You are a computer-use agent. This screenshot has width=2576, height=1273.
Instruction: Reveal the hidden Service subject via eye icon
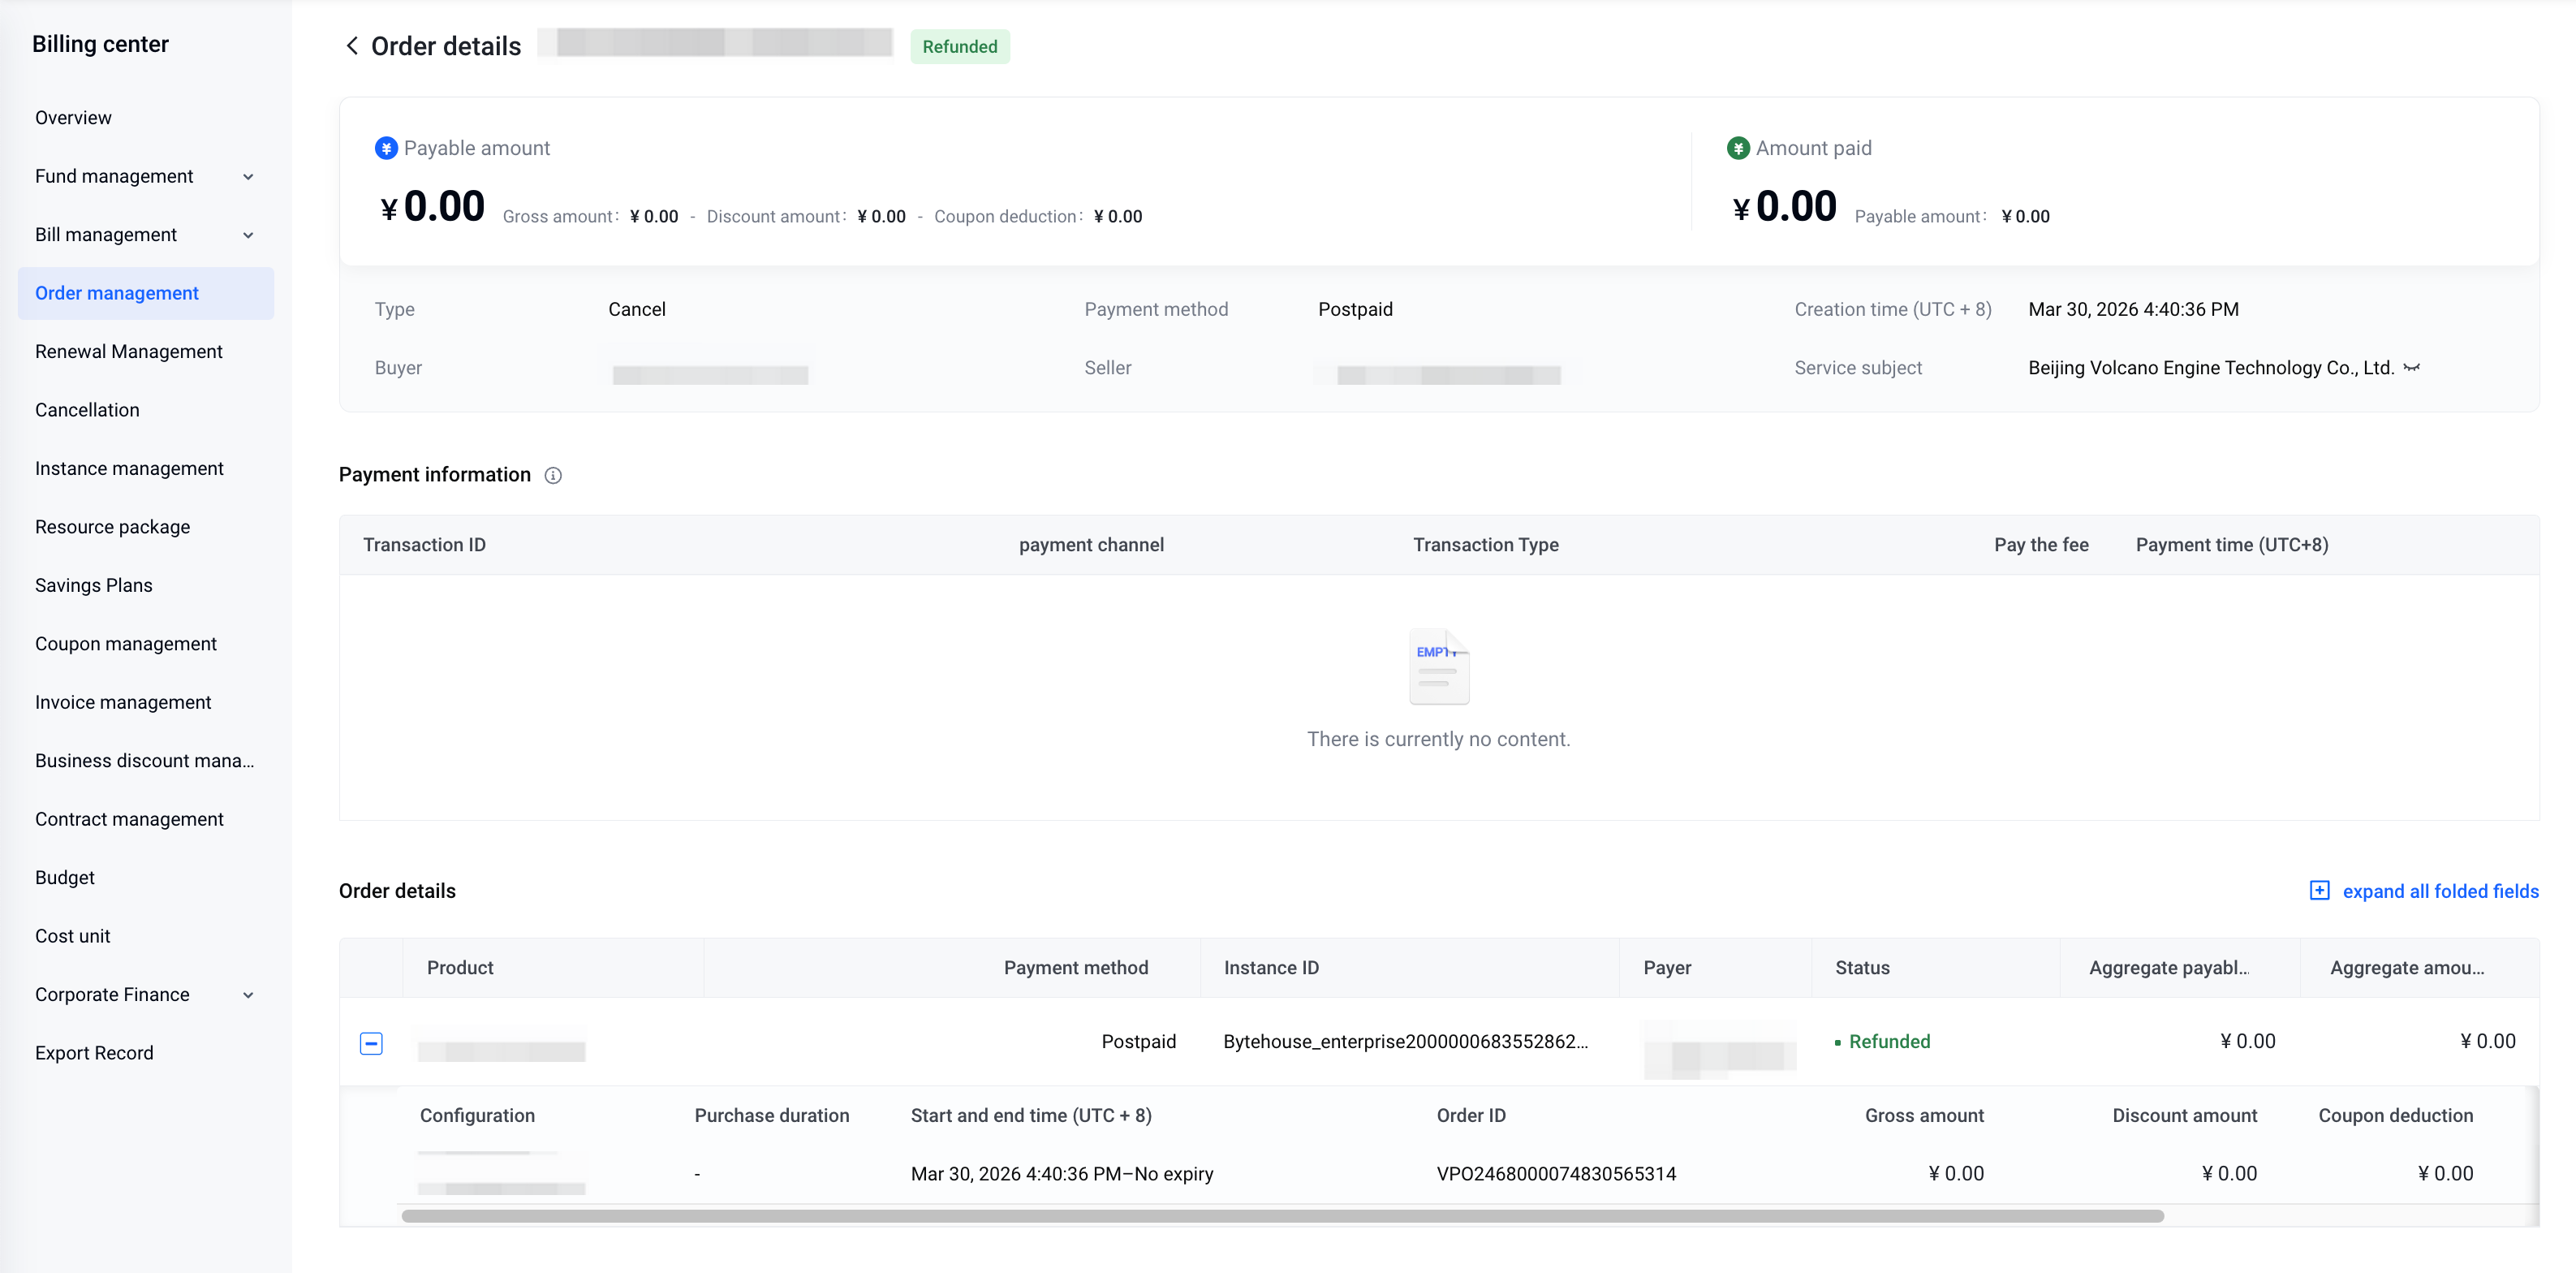tap(2412, 368)
